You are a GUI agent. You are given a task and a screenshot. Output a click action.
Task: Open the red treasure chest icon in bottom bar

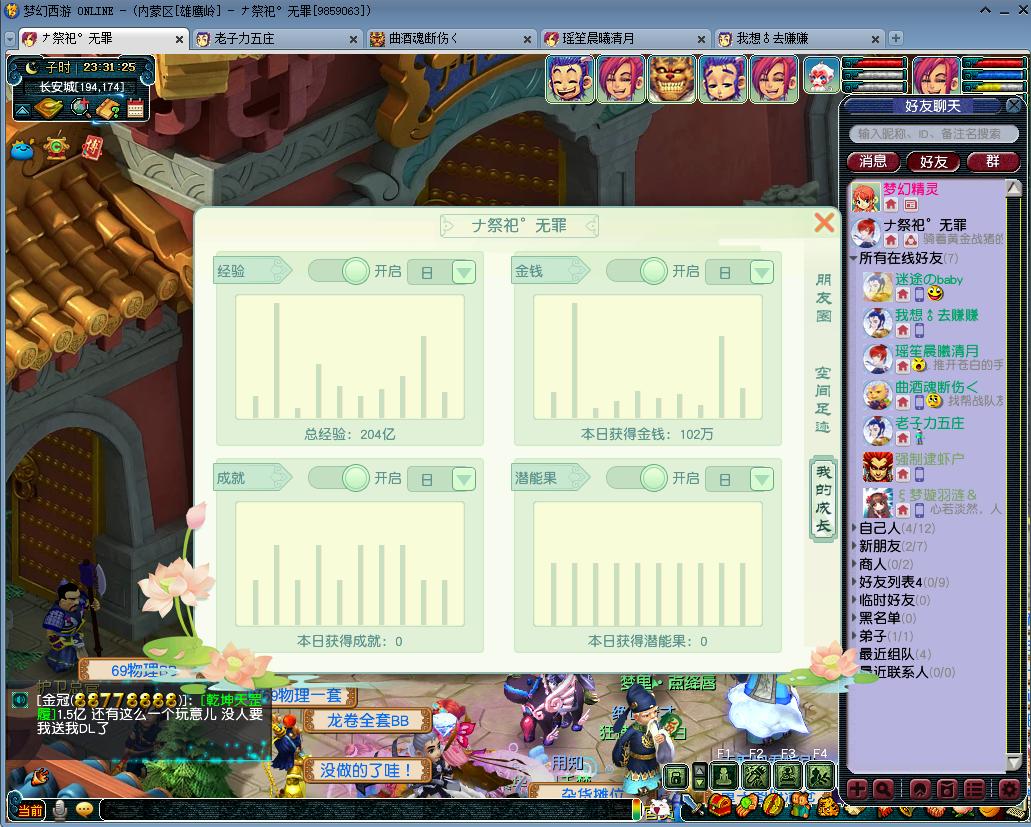coord(719,805)
